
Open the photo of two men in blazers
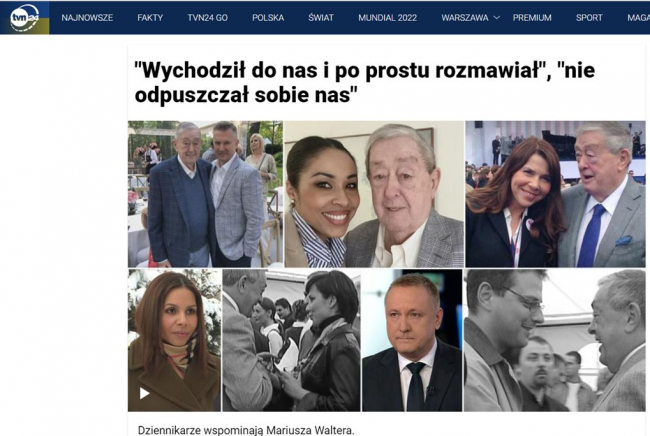coord(205,194)
